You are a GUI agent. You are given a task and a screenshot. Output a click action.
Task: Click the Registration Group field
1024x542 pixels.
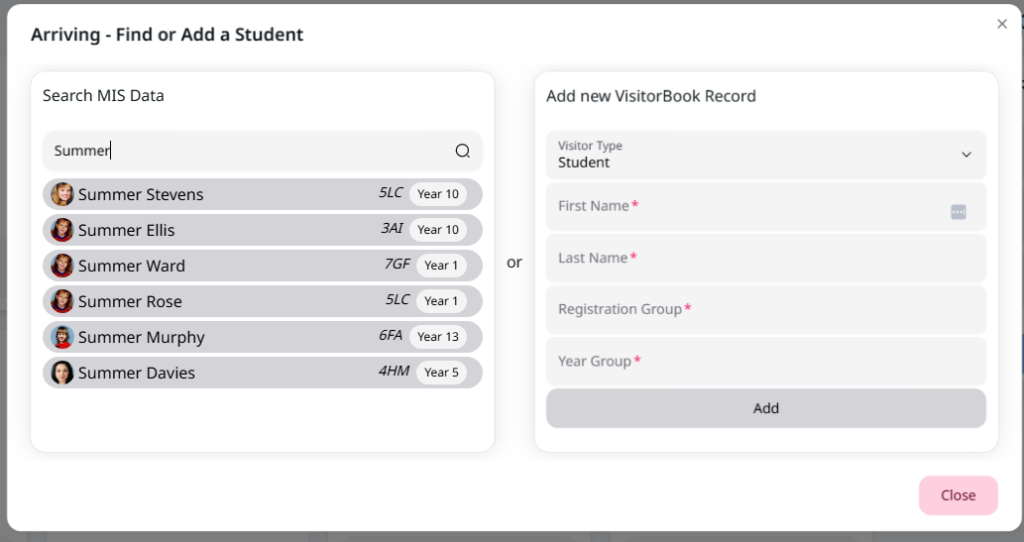coord(766,310)
